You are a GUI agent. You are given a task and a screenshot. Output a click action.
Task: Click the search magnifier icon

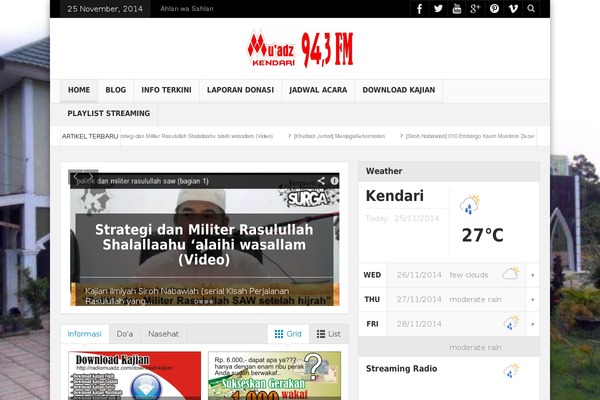531,8
